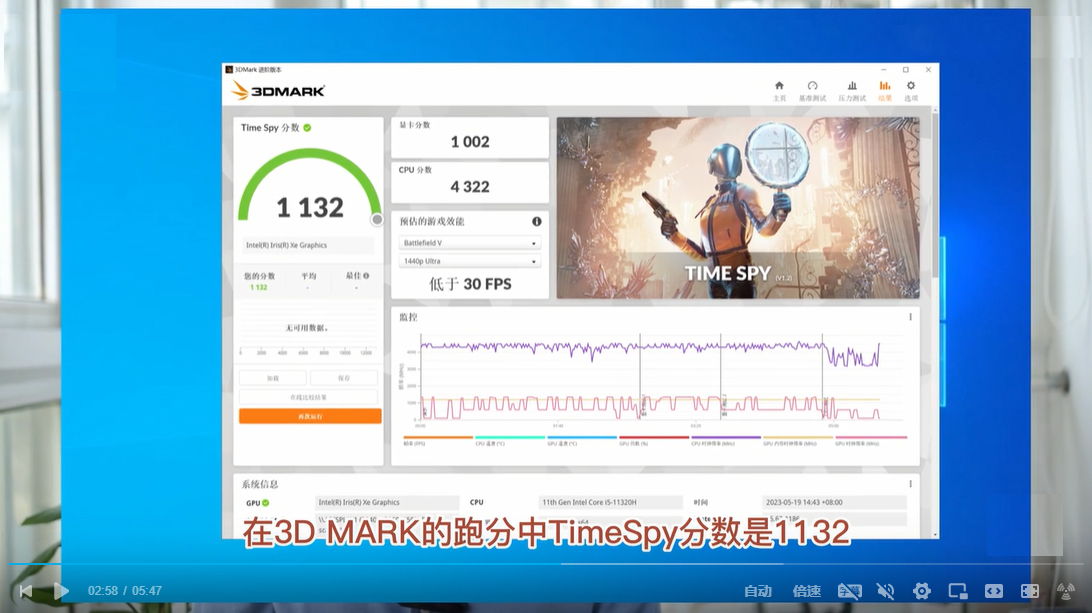The width and height of the screenshot is (1092, 613).
Task: Open the Benchmarks (基准测试) tab
Action: (812, 91)
